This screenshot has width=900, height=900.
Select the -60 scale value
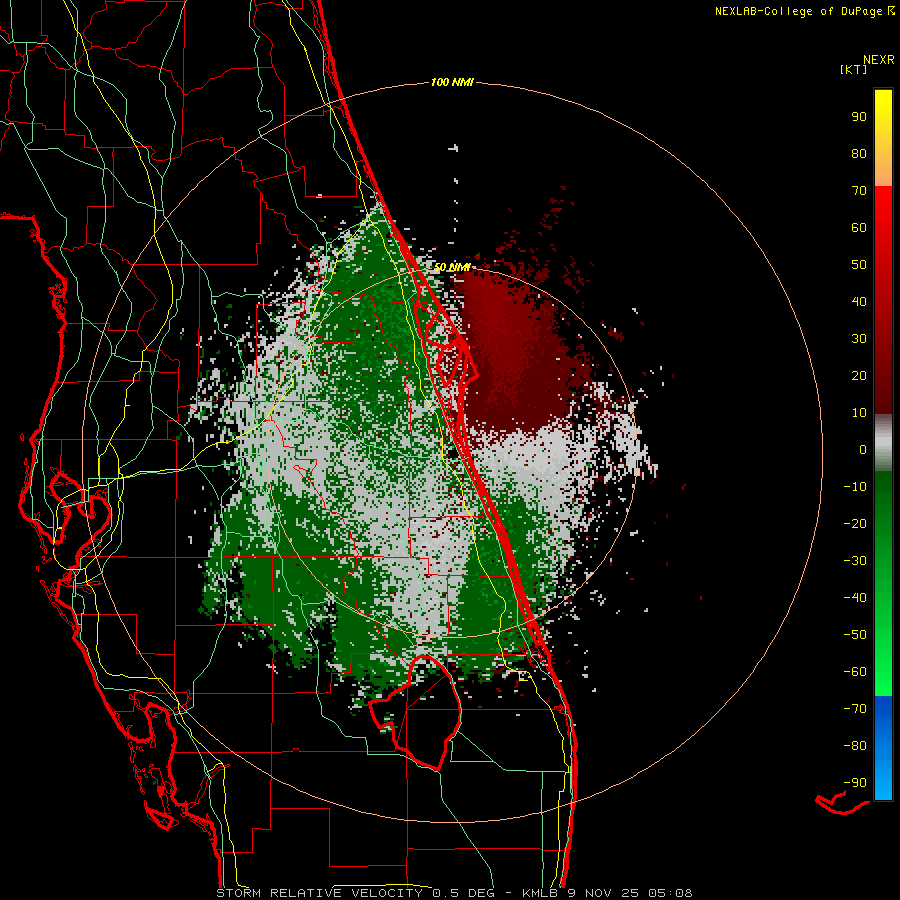click(855, 672)
